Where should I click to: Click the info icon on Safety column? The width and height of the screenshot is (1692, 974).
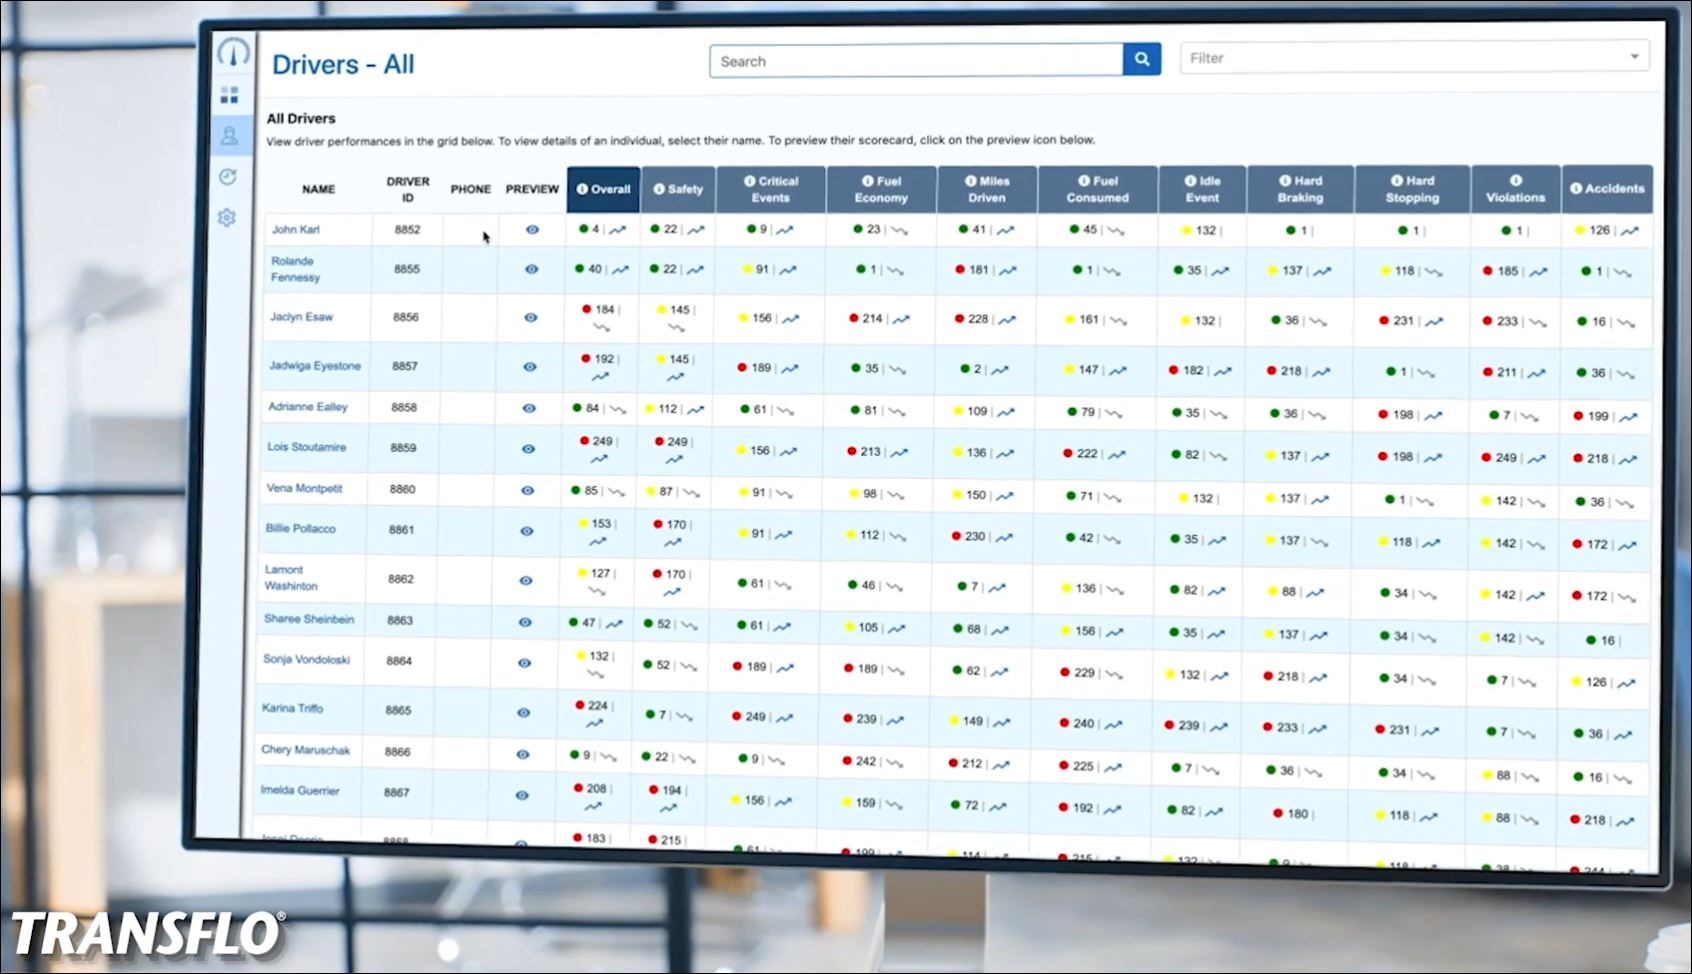tap(659, 189)
